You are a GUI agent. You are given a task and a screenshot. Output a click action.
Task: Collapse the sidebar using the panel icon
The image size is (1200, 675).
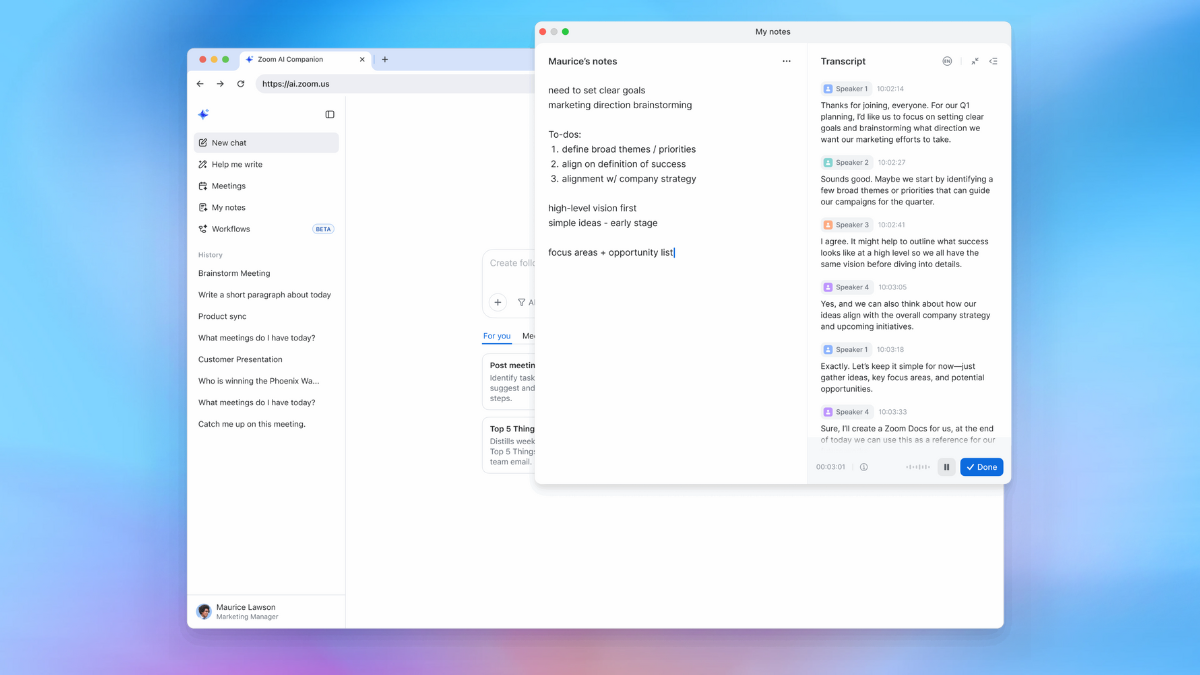click(x=330, y=115)
